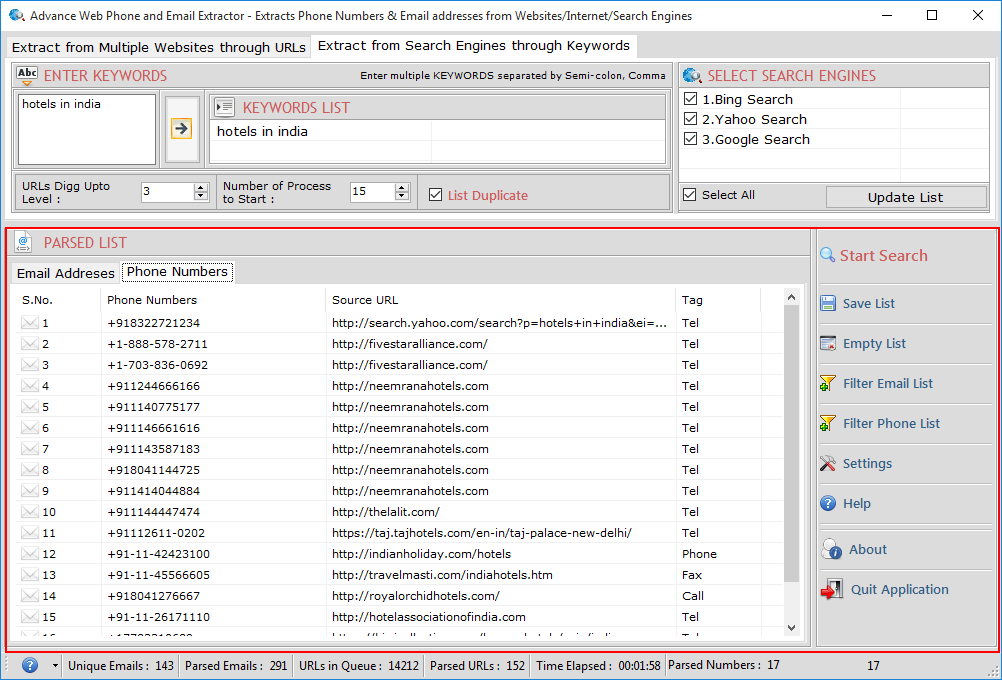Click the S.No. column header
The height and width of the screenshot is (680, 1002).
58,300
